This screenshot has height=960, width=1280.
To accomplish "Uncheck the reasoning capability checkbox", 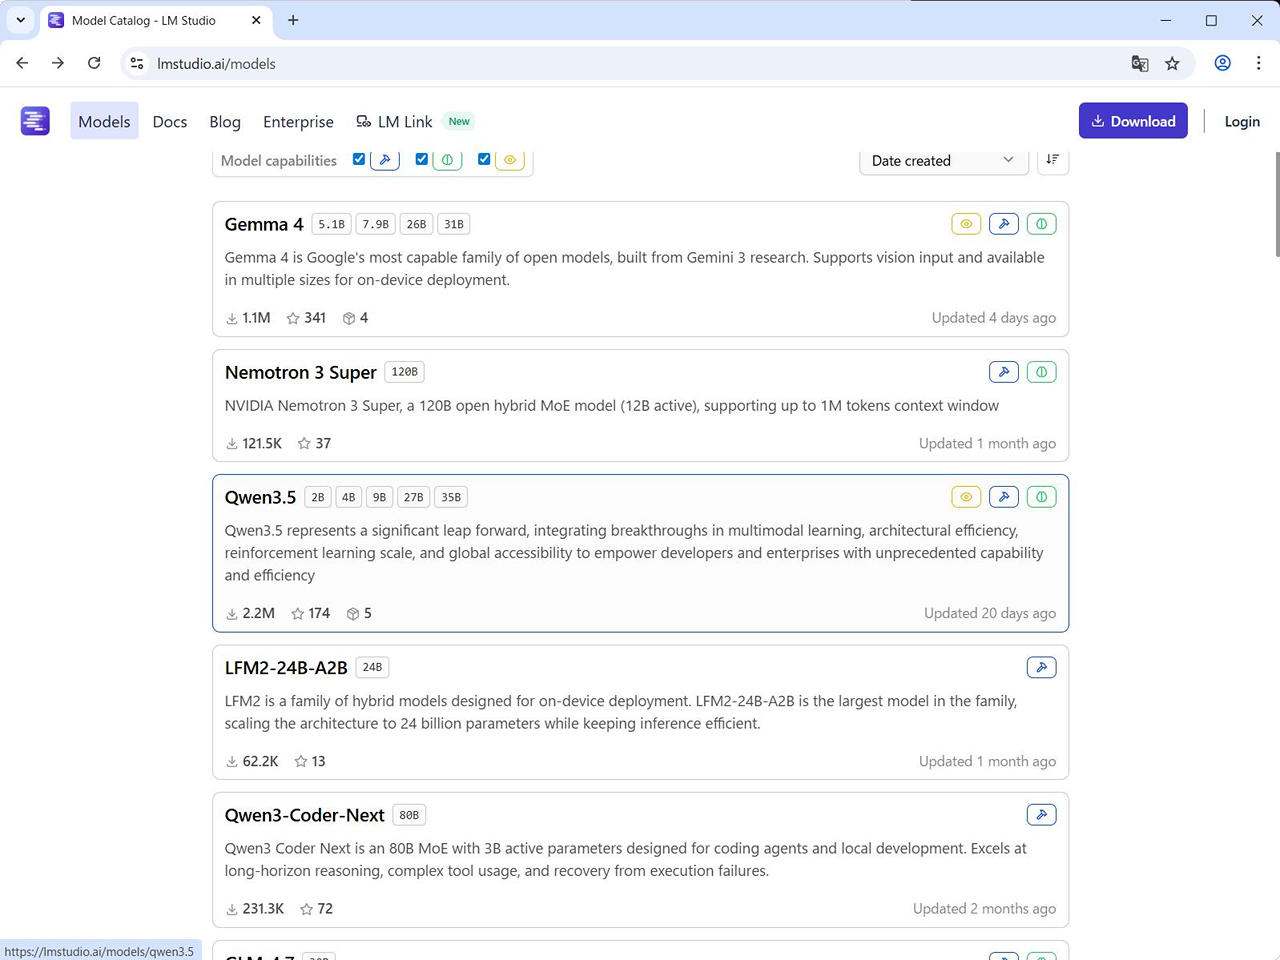I will 422,159.
